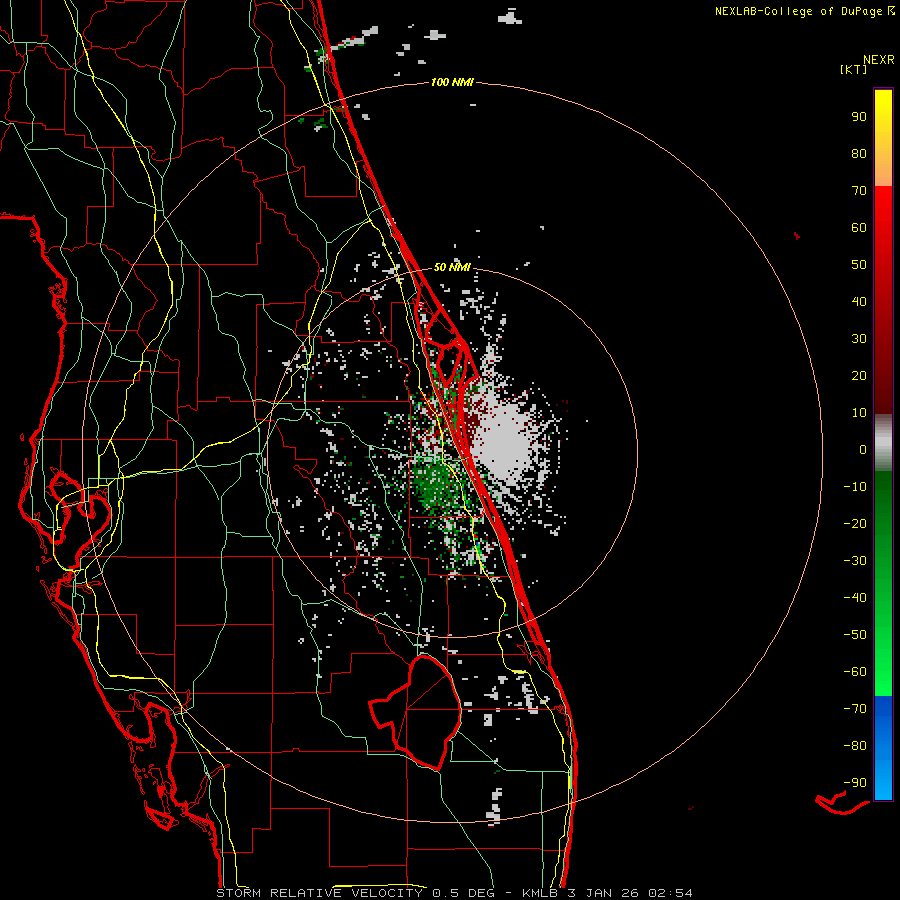The width and height of the screenshot is (900, 900).
Task: Click the NEXR label above the scale
Action: pyautogui.click(x=879, y=60)
